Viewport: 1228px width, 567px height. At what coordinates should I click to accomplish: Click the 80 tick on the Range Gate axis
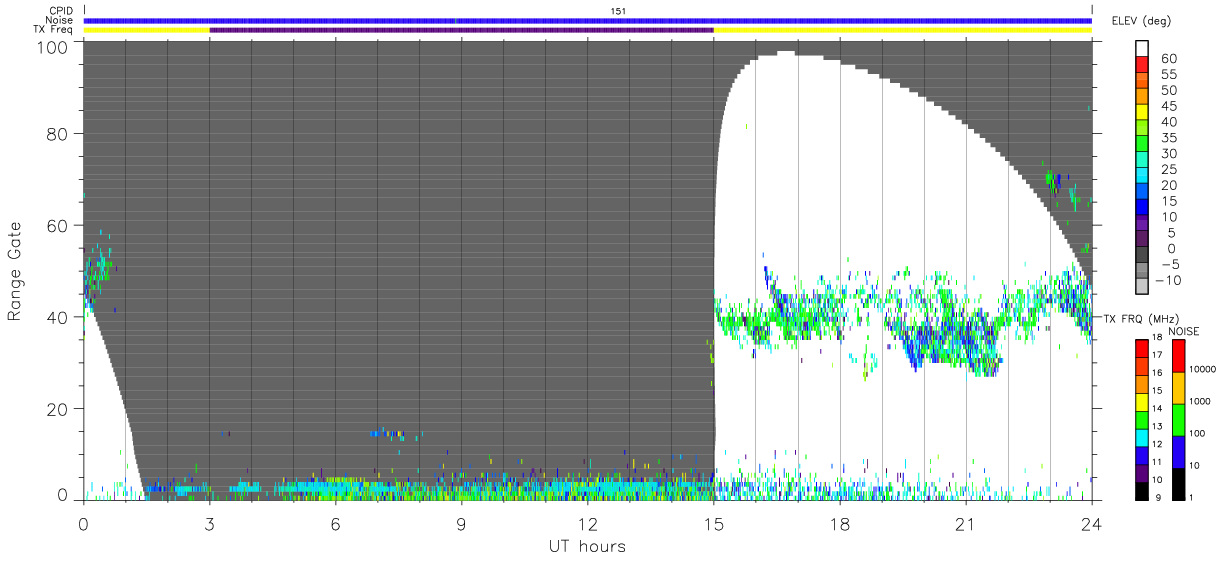click(x=58, y=133)
